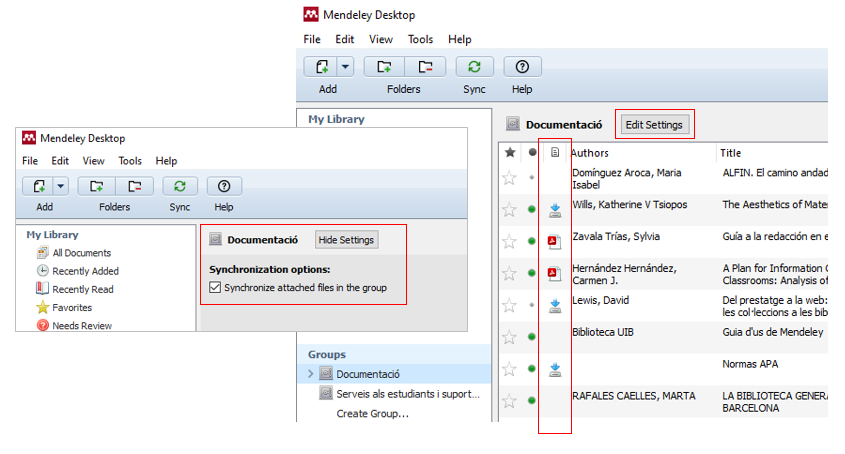This screenshot has height=454, width=845.
Task: Click Add document icon in front window
Action: [39, 186]
